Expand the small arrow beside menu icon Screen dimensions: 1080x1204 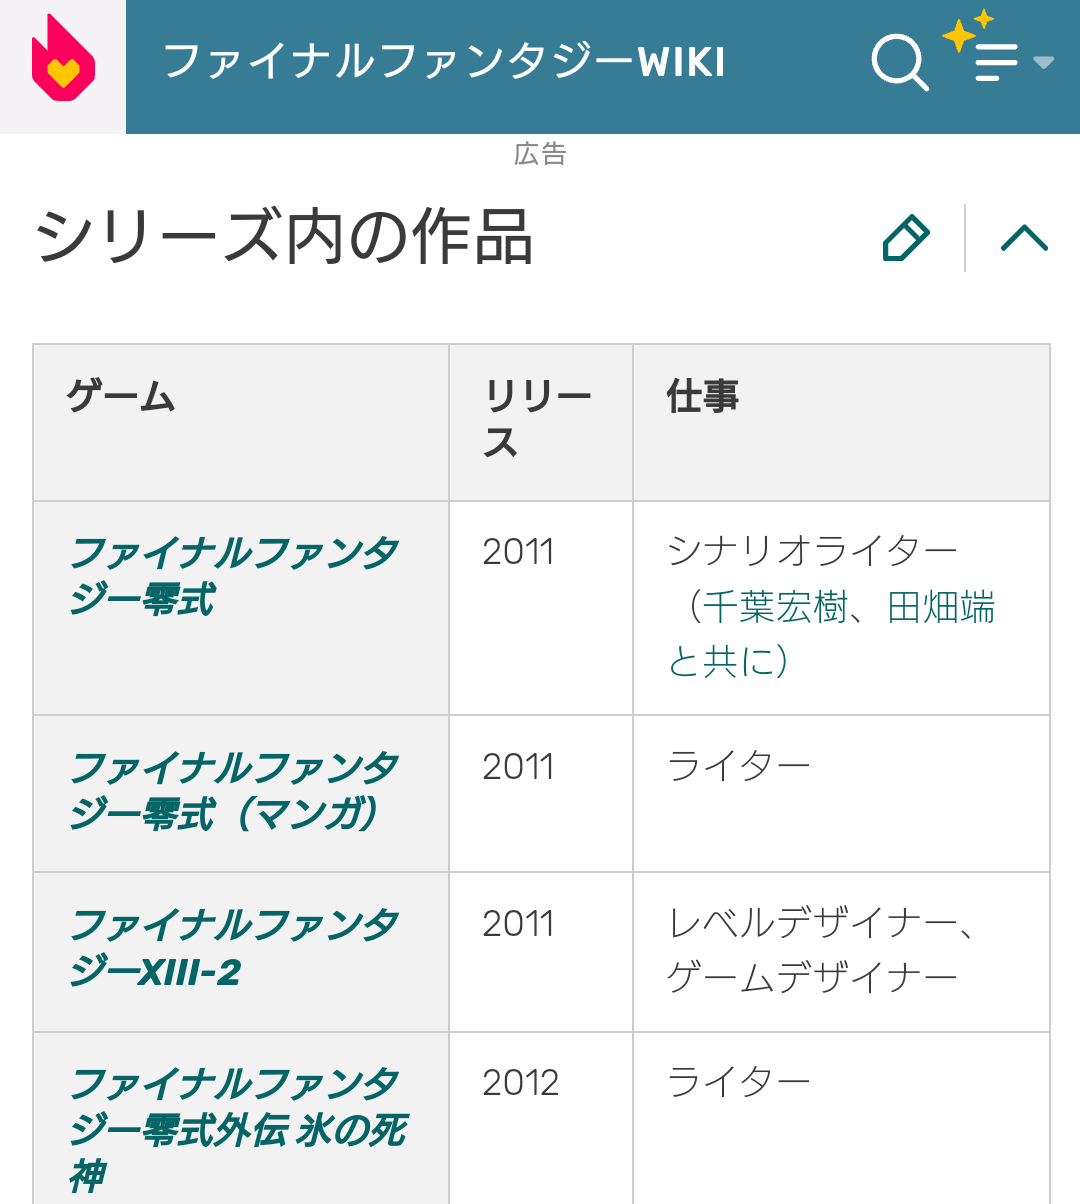pyautogui.click(x=1043, y=63)
